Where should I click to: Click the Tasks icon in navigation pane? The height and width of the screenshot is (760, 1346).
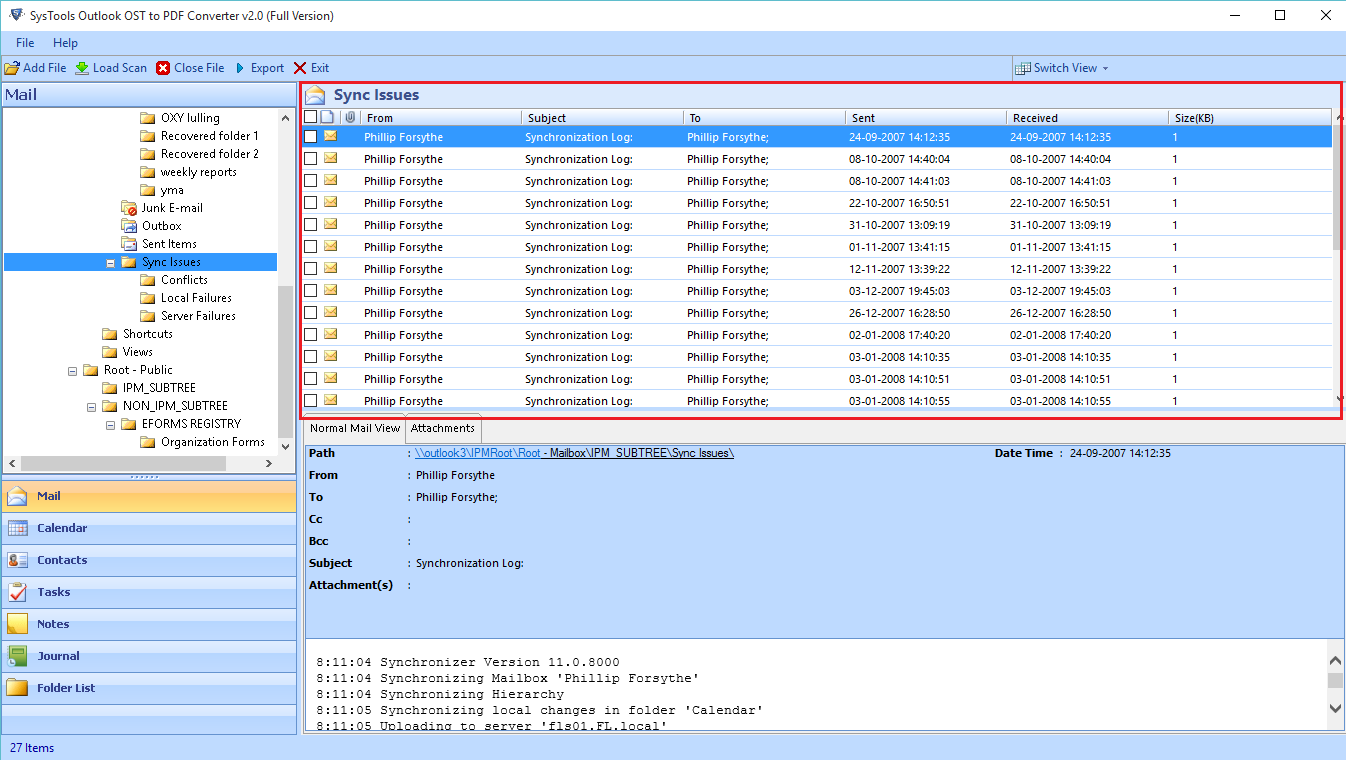[18, 593]
